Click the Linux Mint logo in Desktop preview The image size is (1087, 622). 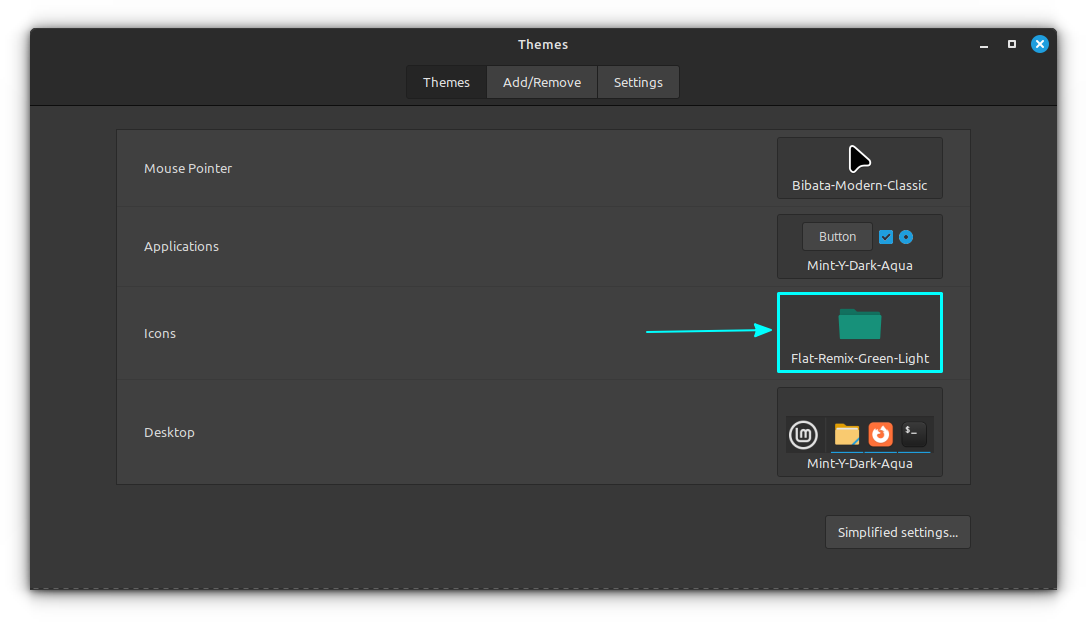(x=803, y=435)
